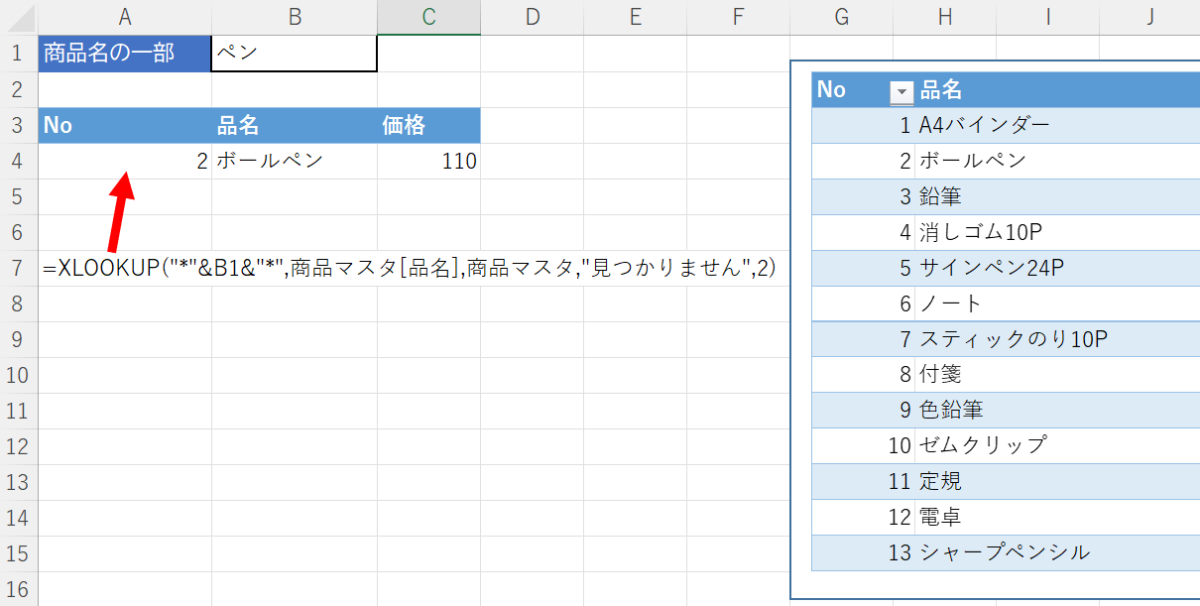Image resolution: width=1200 pixels, height=606 pixels.
Task: Click cell B1 containing ペン
Action: pos(294,53)
